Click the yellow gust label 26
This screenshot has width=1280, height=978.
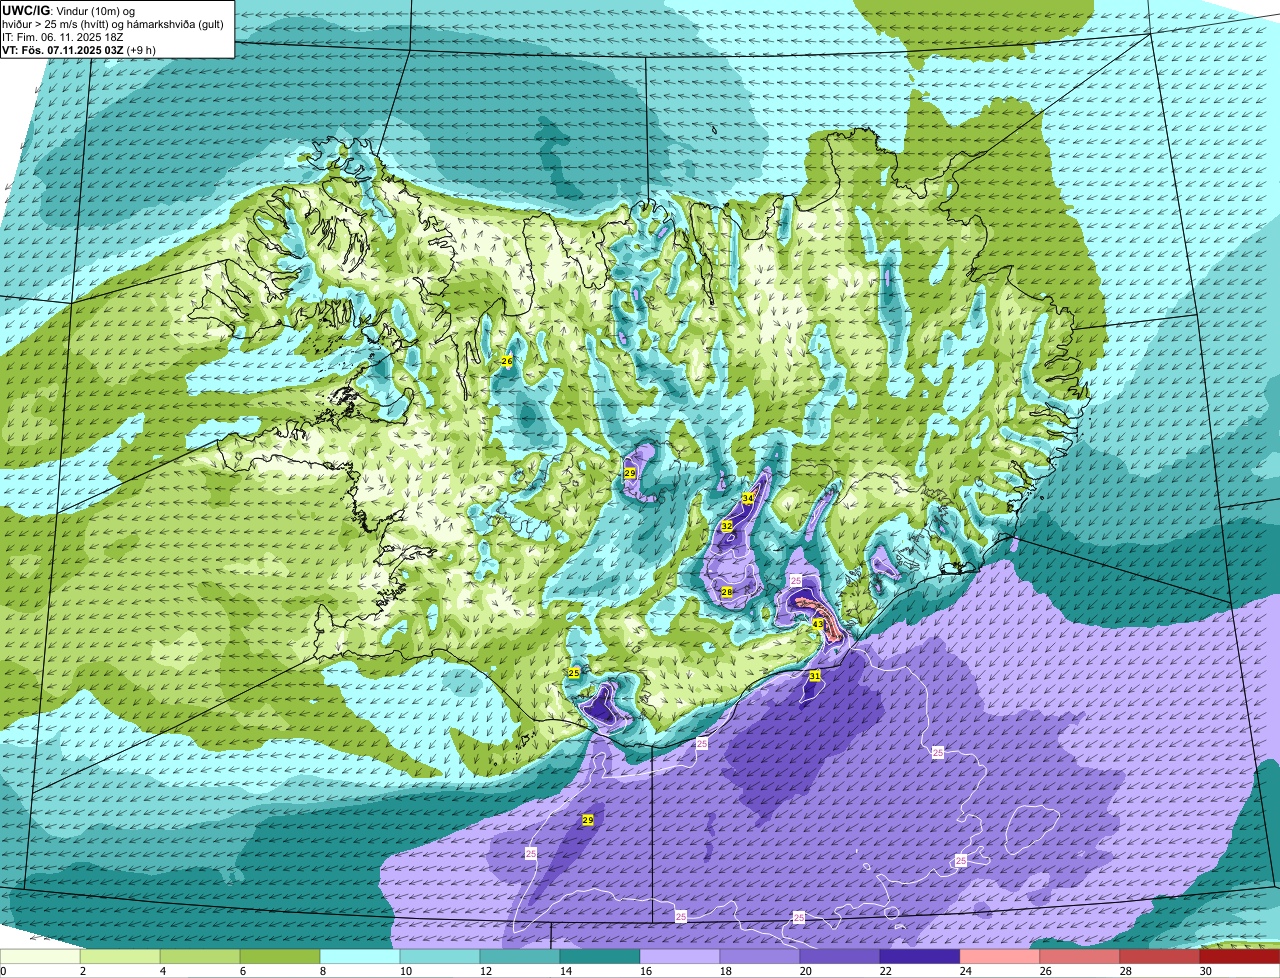506,361
